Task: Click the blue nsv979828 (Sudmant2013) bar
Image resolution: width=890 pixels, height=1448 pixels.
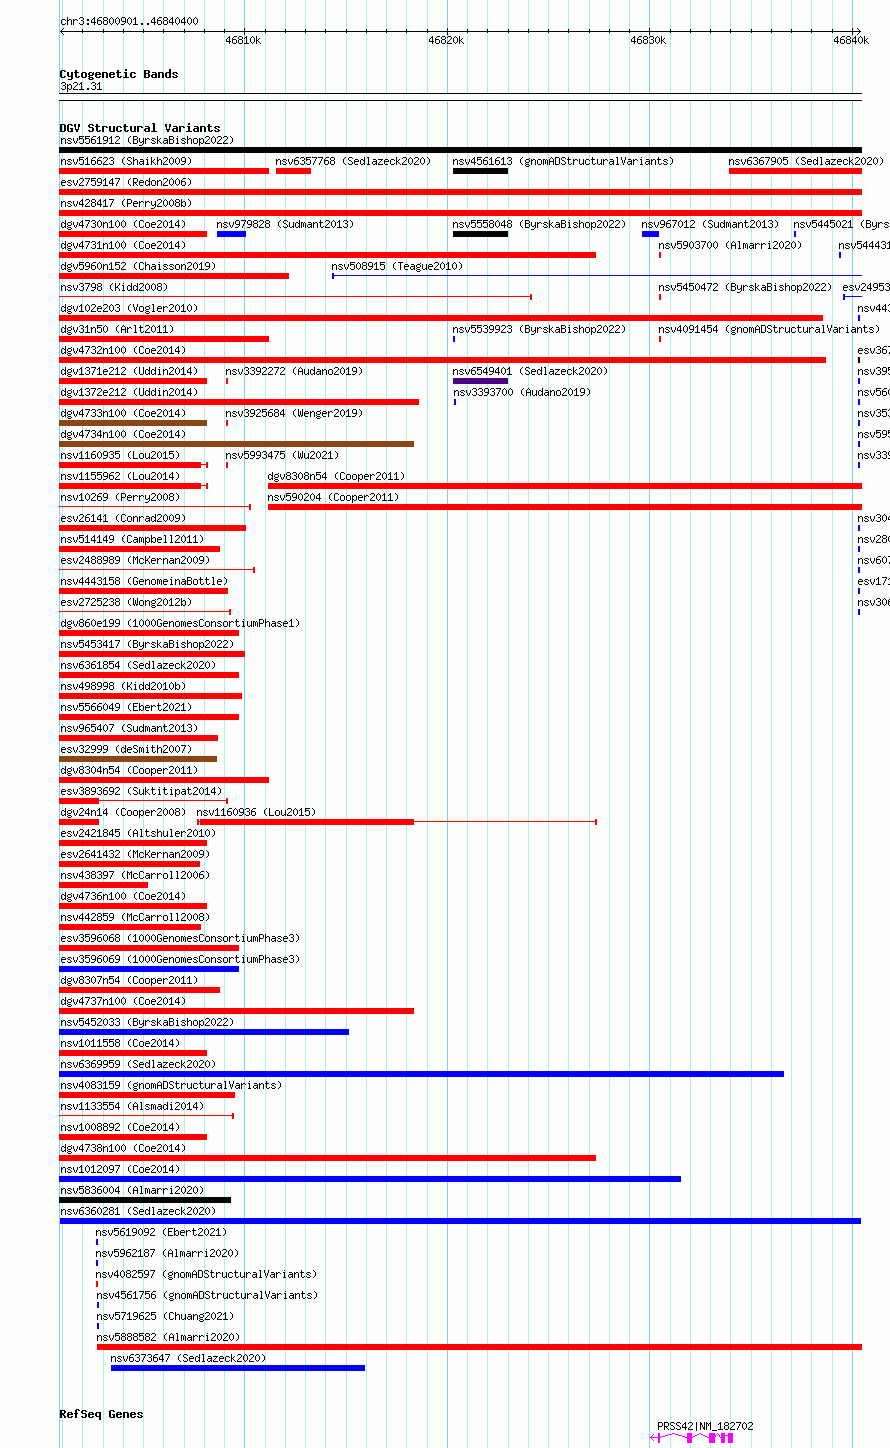Action: tap(231, 234)
